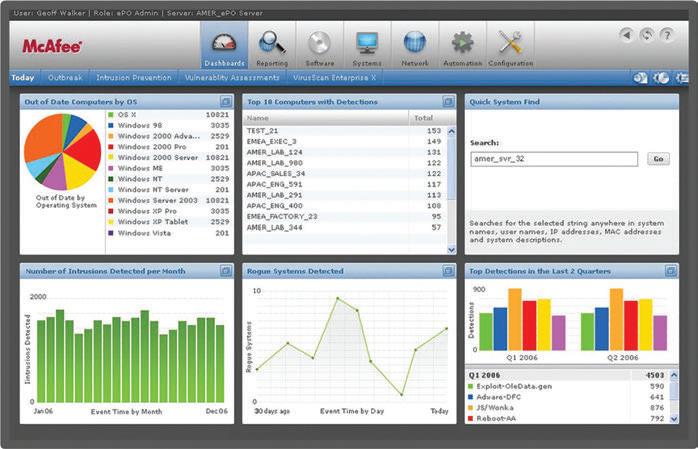Click the first dashboard options icon on the blue tab bar

pos(640,78)
